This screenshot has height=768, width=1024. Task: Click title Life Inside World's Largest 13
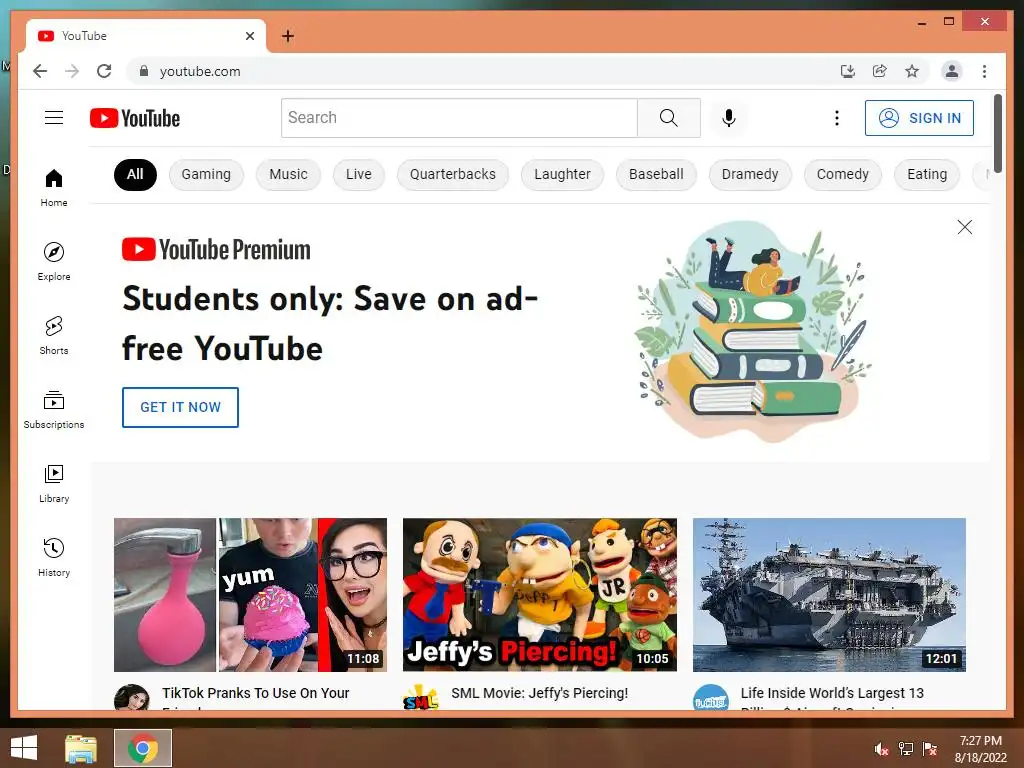[x=832, y=693]
